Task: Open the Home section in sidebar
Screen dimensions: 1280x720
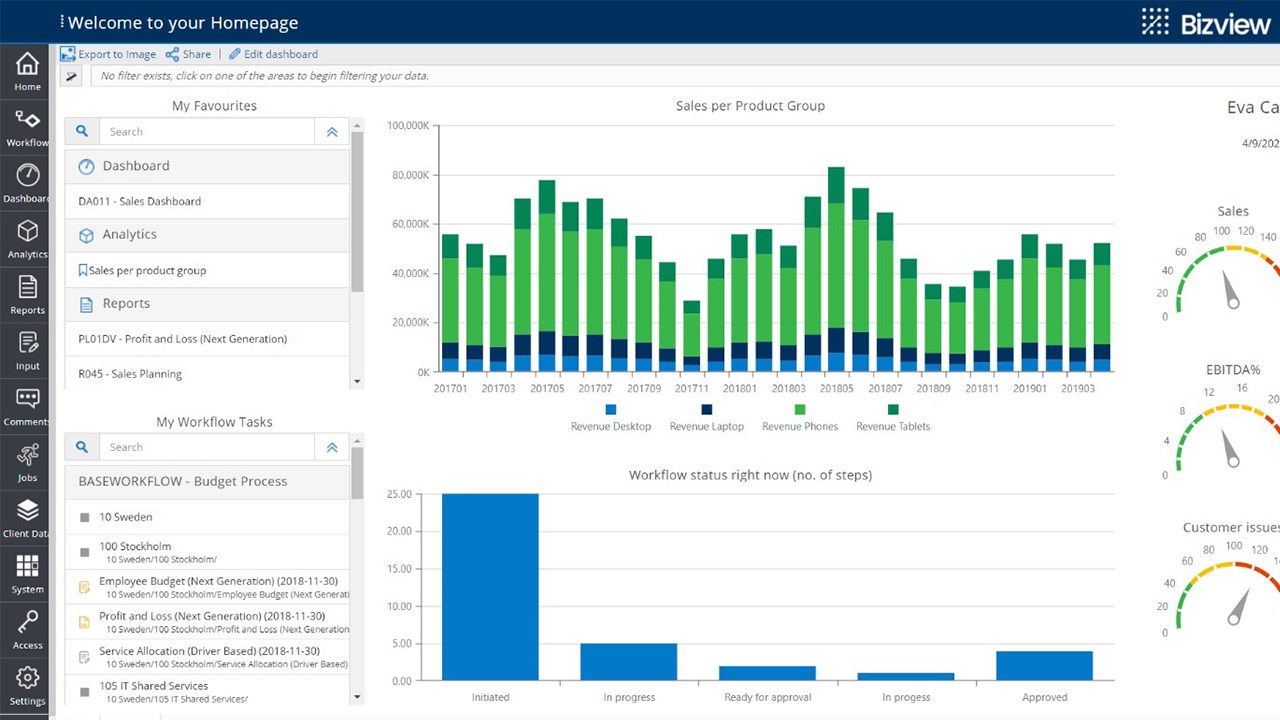Action: [x=27, y=71]
